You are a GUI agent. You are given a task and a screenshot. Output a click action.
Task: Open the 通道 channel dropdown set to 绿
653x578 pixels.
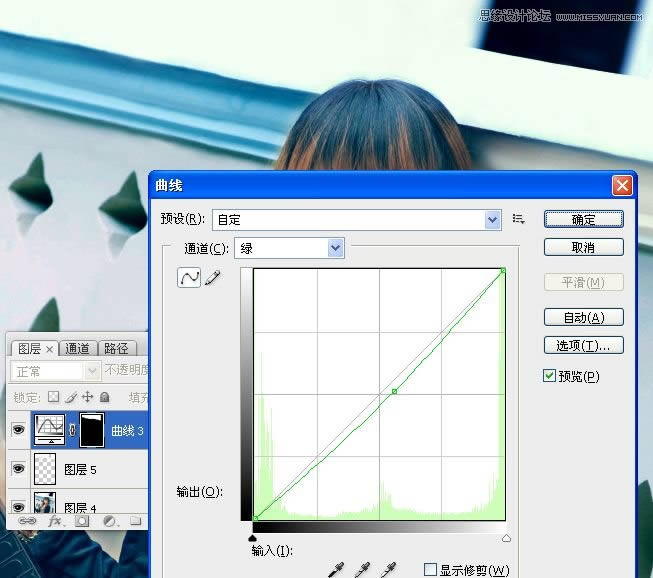pyautogui.click(x=335, y=248)
